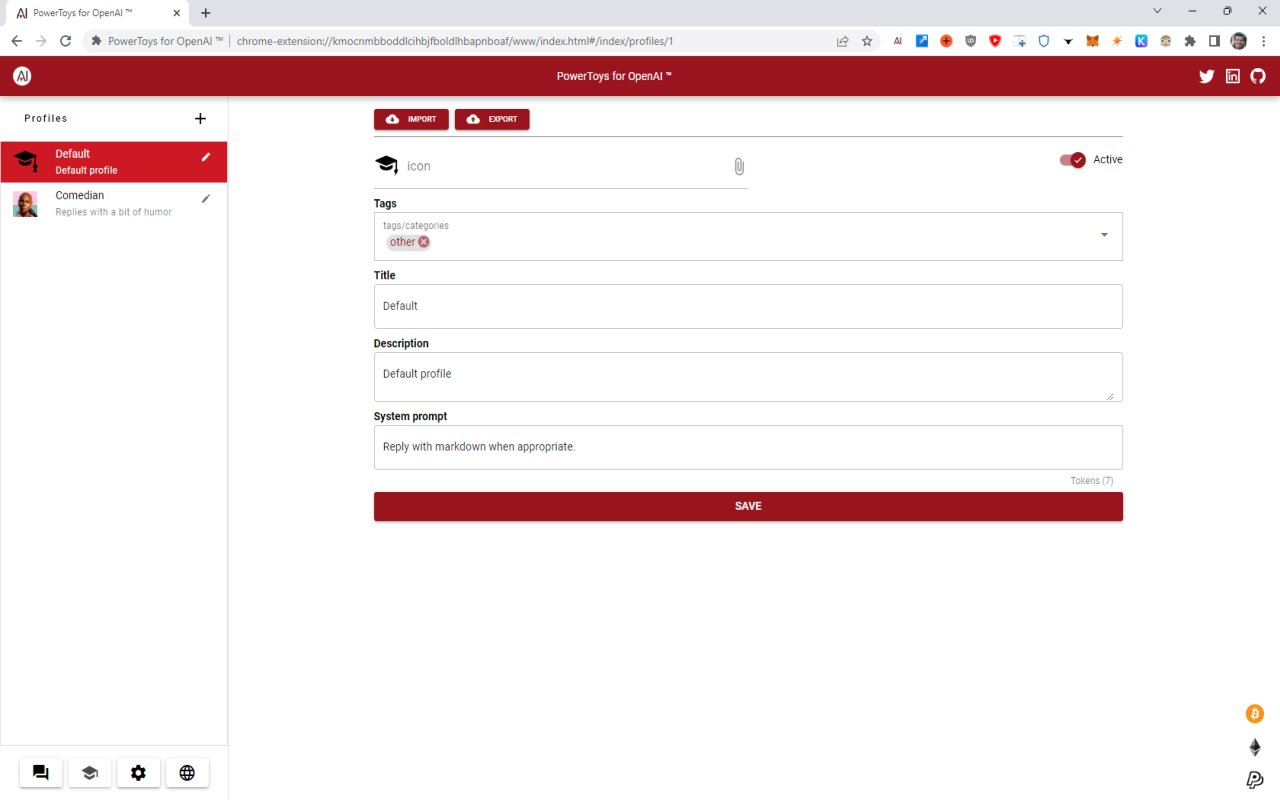The width and height of the screenshot is (1280, 800).
Task: Click the 'Tokens (7)' counter text
Action: pyautogui.click(x=1092, y=481)
